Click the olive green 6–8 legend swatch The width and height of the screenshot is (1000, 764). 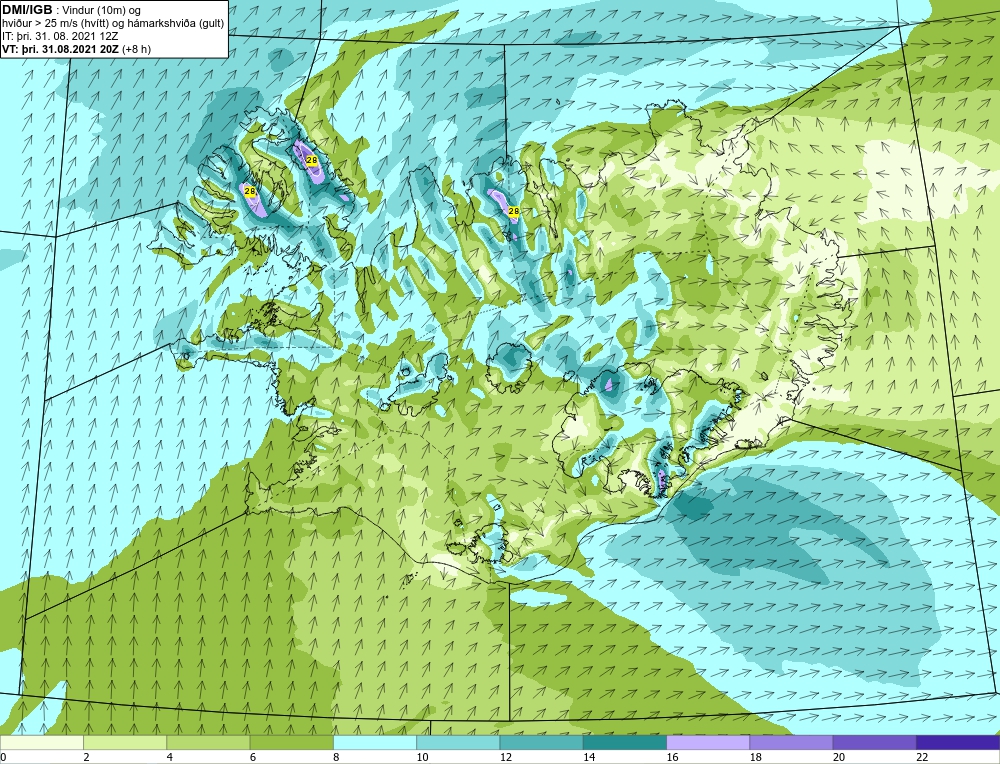click(291, 742)
